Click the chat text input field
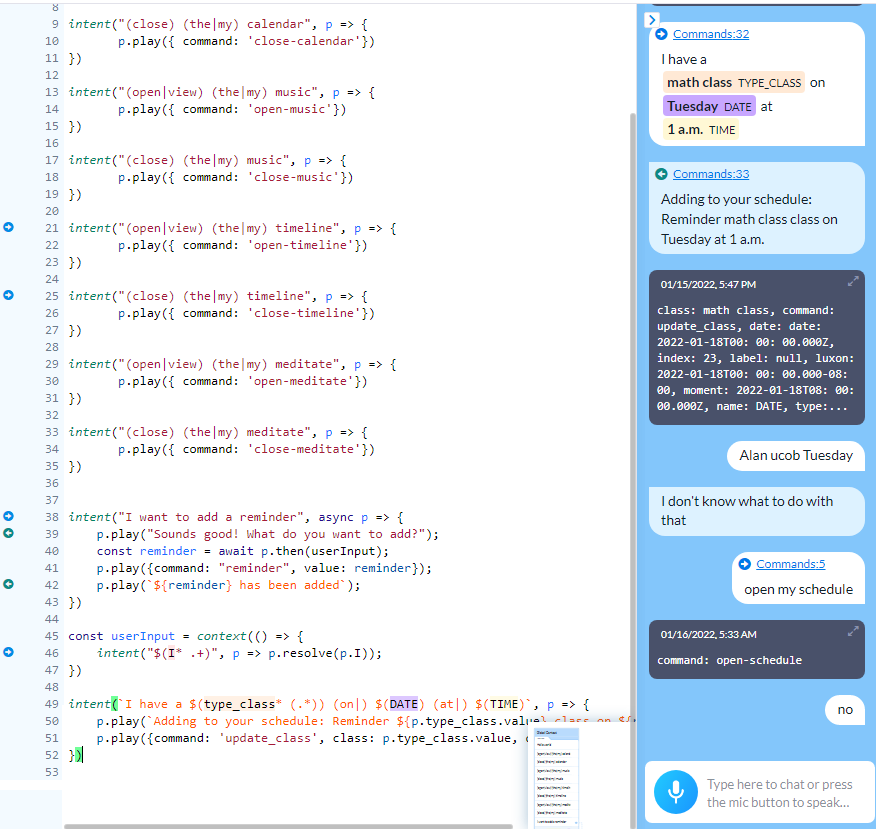The image size is (876, 829). [x=779, y=793]
